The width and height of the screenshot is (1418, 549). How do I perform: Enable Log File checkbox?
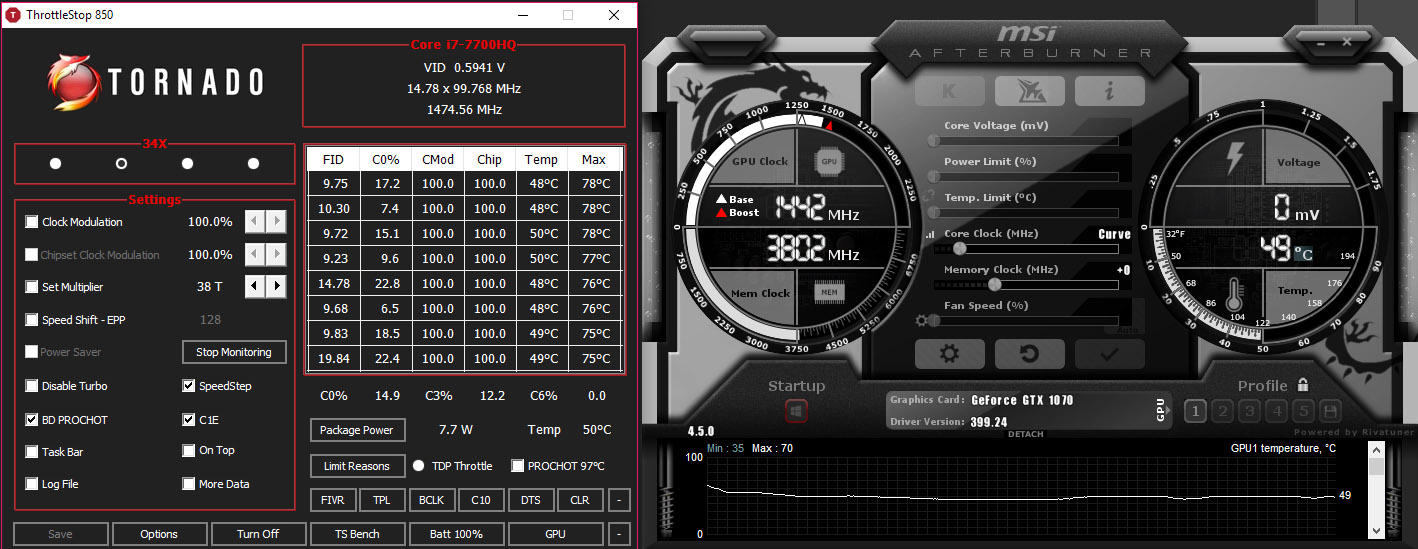32,484
